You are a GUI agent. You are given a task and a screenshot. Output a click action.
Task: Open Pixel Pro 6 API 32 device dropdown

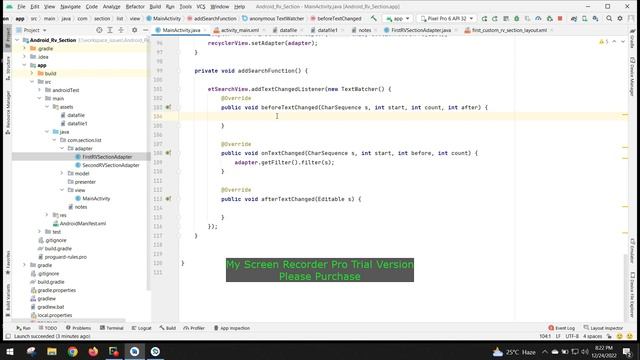click(x=447, y=18)
